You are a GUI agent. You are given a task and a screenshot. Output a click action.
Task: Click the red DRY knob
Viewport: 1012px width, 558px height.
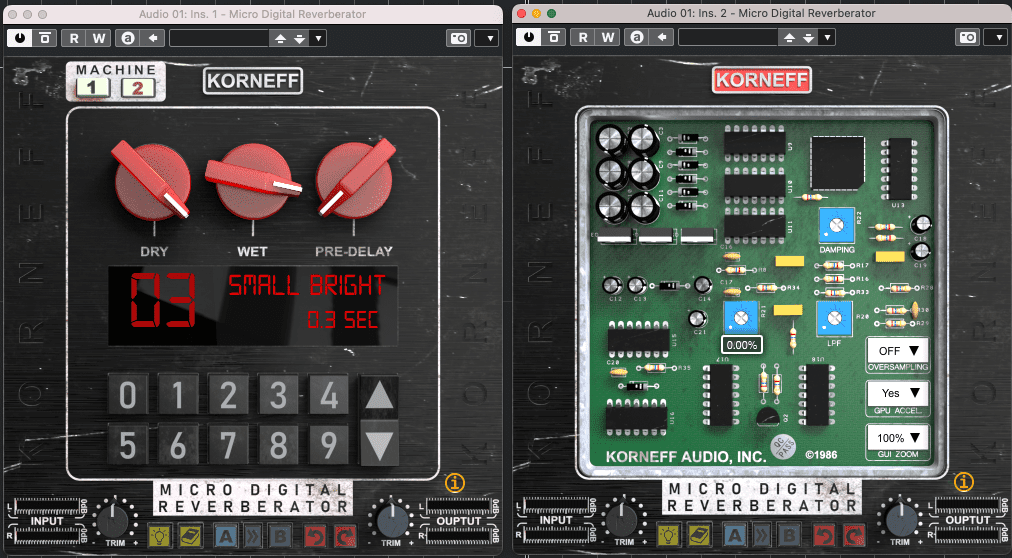point(152,181)
